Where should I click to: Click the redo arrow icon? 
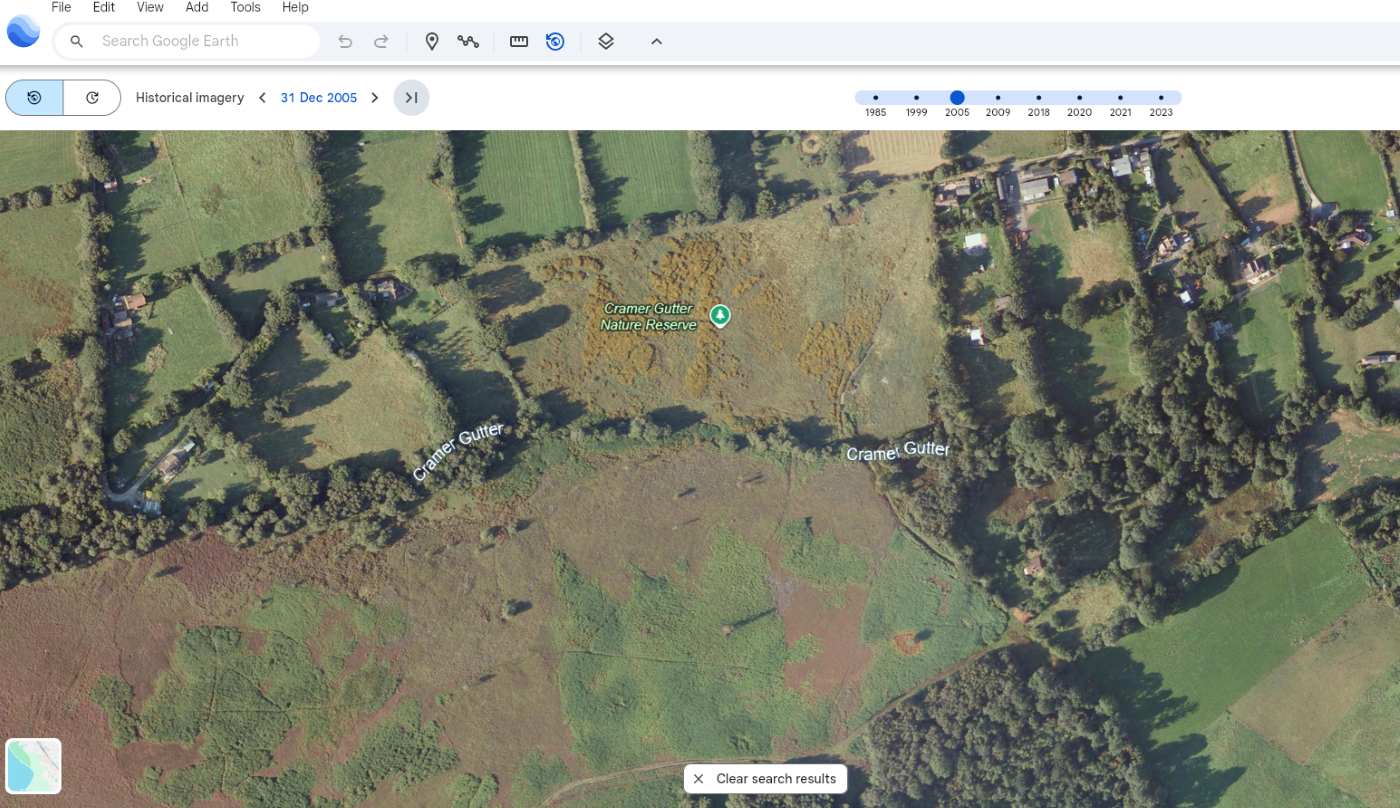pos(381,41)
